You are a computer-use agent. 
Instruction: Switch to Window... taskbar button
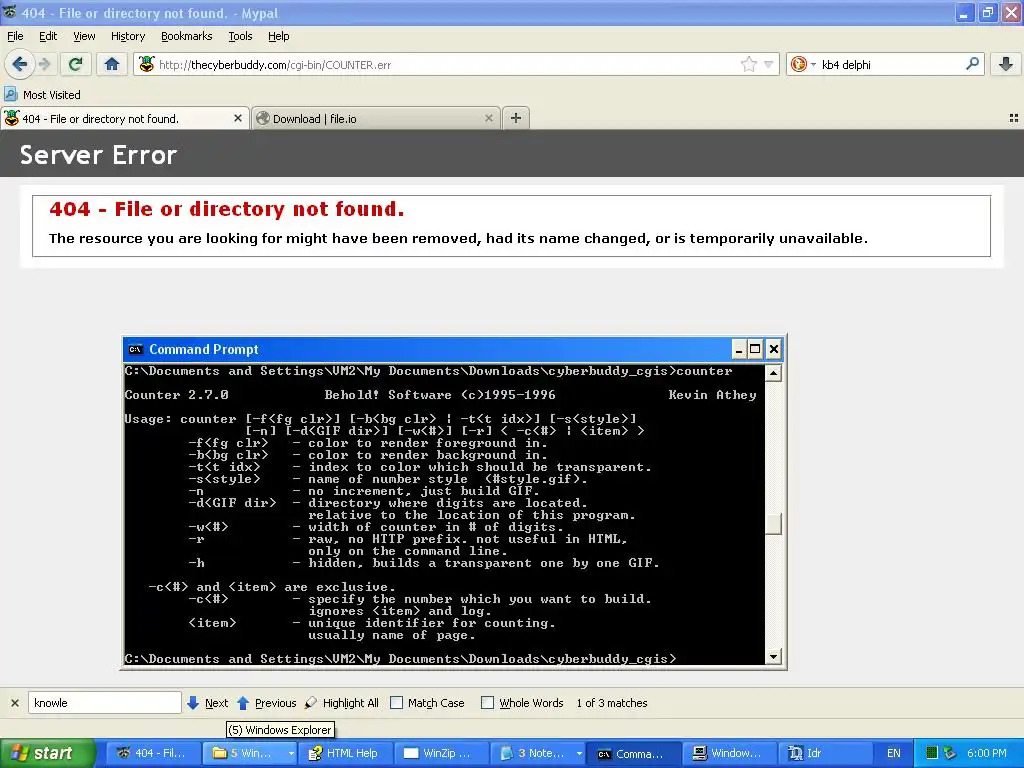coord(729,753)
